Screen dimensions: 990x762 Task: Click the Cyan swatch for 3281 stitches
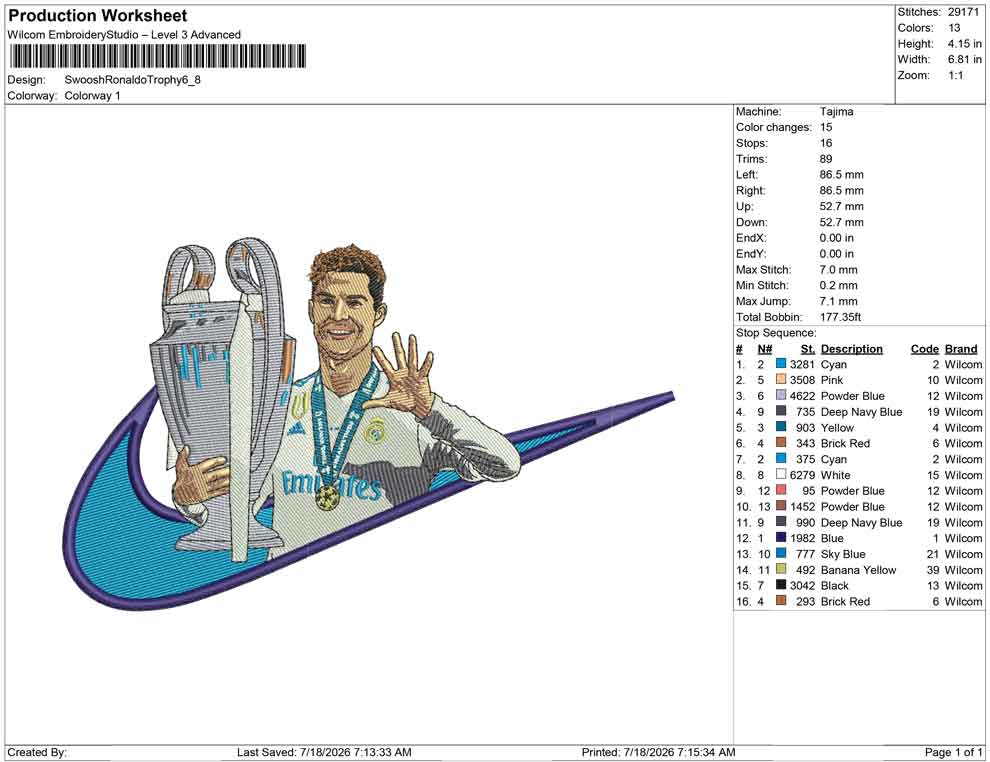coord(781,364)
